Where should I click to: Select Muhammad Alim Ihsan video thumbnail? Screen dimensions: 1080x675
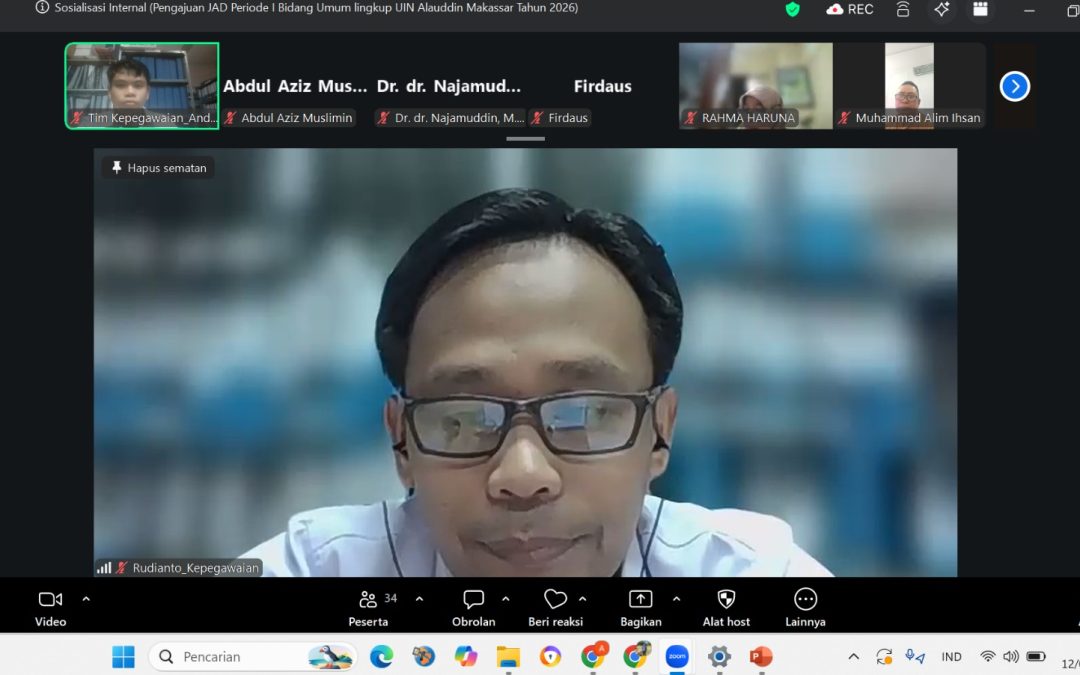[909, 85]
